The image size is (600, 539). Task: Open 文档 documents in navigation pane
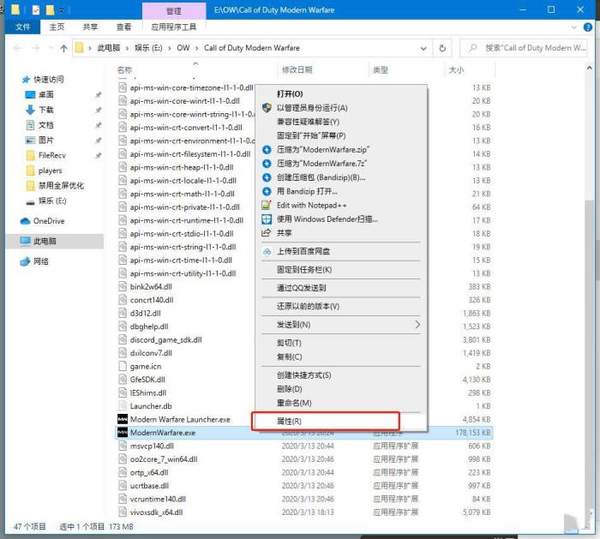(x=46, y=125)
